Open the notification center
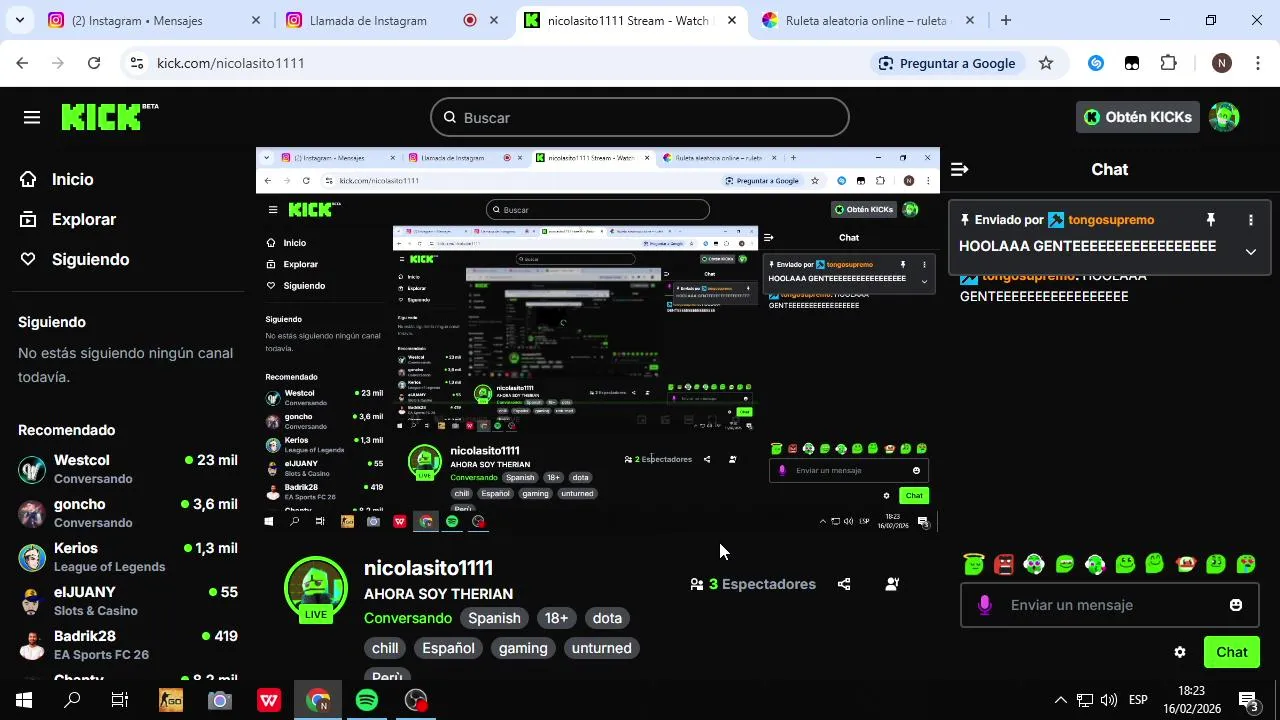The height and width of the screenshot is (720, 1280). coord(1248,700)
